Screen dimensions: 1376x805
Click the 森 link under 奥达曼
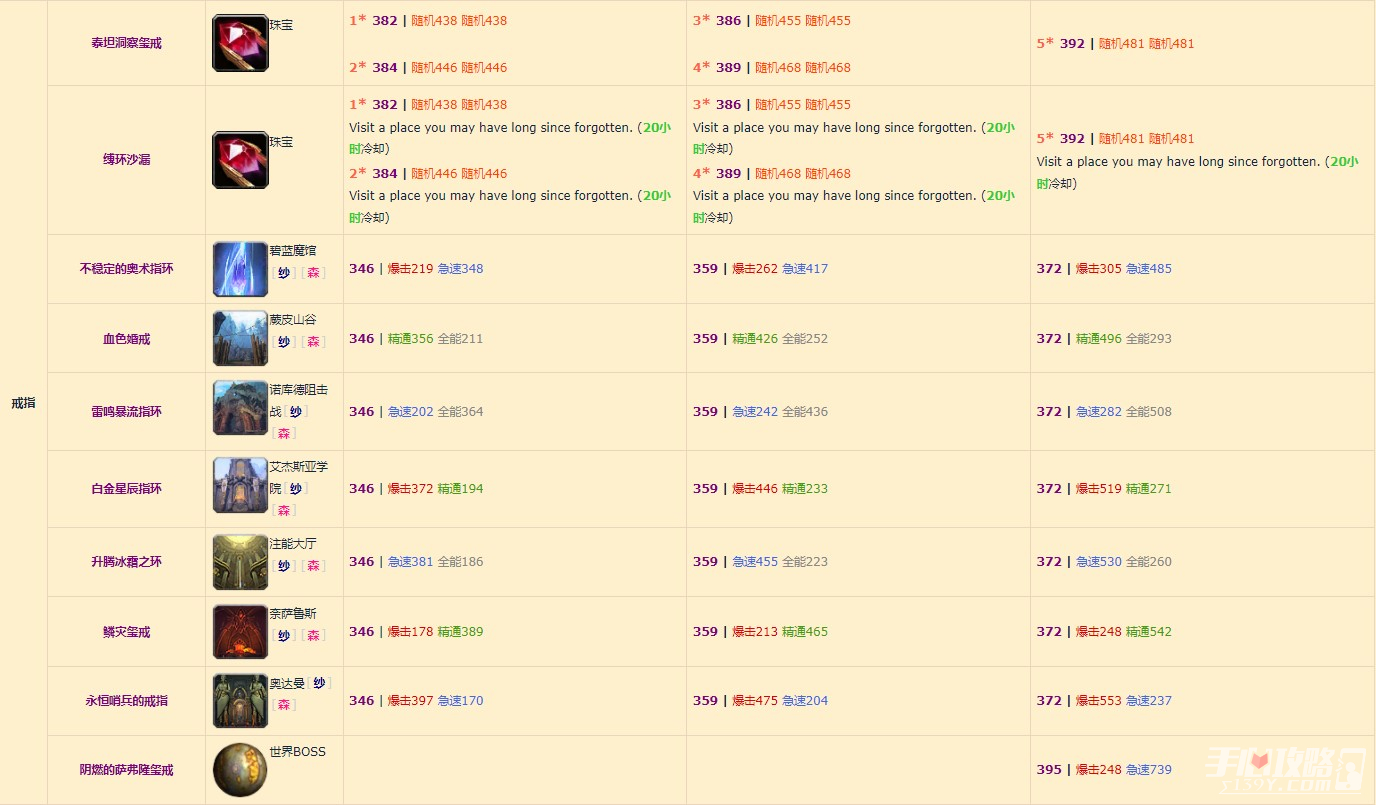pyautogui.click(x=283, y=704)
